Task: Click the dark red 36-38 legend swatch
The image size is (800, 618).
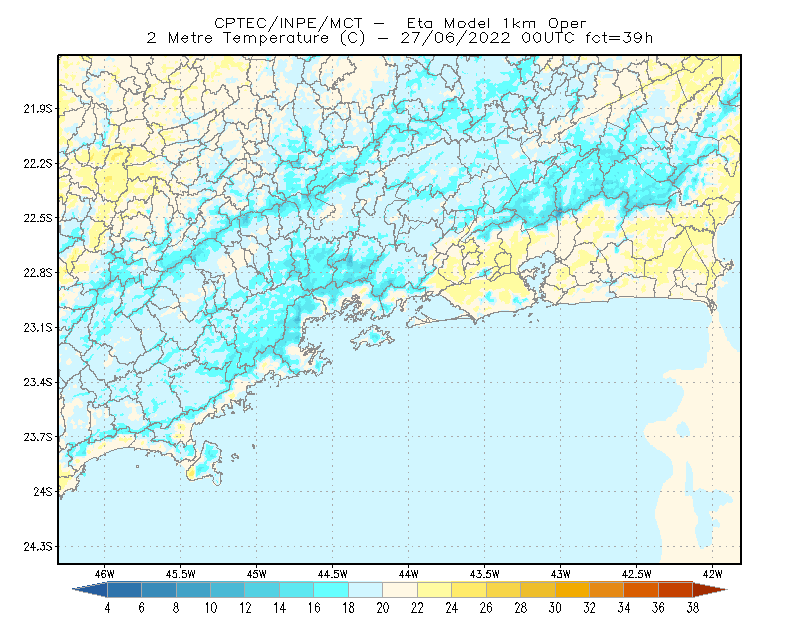Action: [675, 590]
